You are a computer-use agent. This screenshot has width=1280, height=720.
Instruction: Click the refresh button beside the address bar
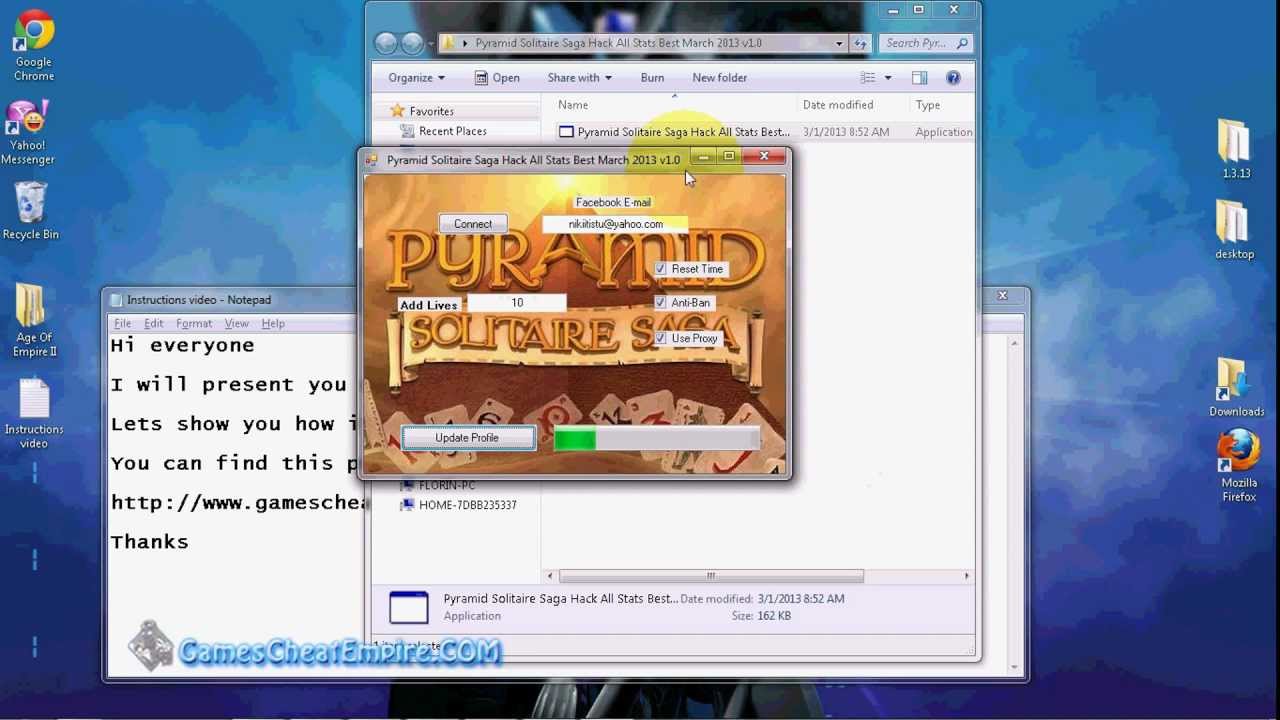861,43
